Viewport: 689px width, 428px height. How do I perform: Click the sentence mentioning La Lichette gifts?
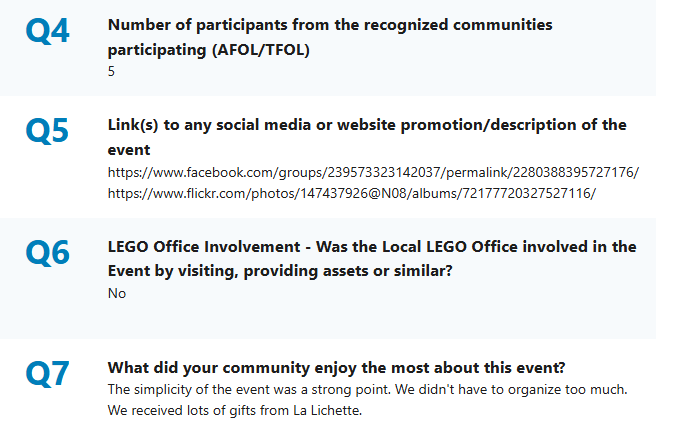point(235,410)
